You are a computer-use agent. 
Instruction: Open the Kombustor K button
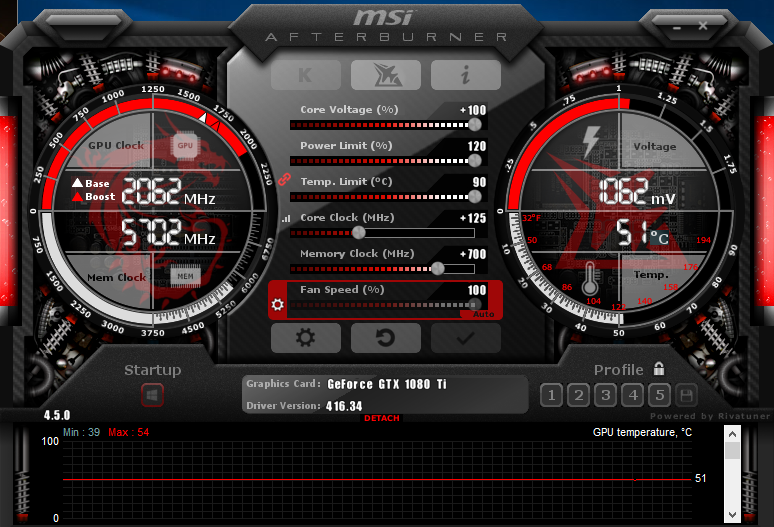tap(306, 75)
